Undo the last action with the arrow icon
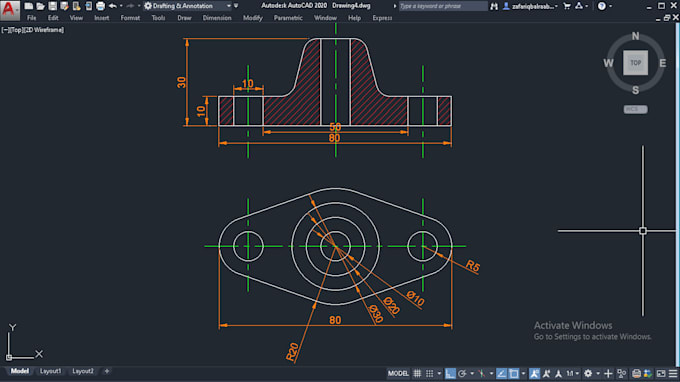Image resolution: width=680 pixels, height=382 pixels. 113,6
